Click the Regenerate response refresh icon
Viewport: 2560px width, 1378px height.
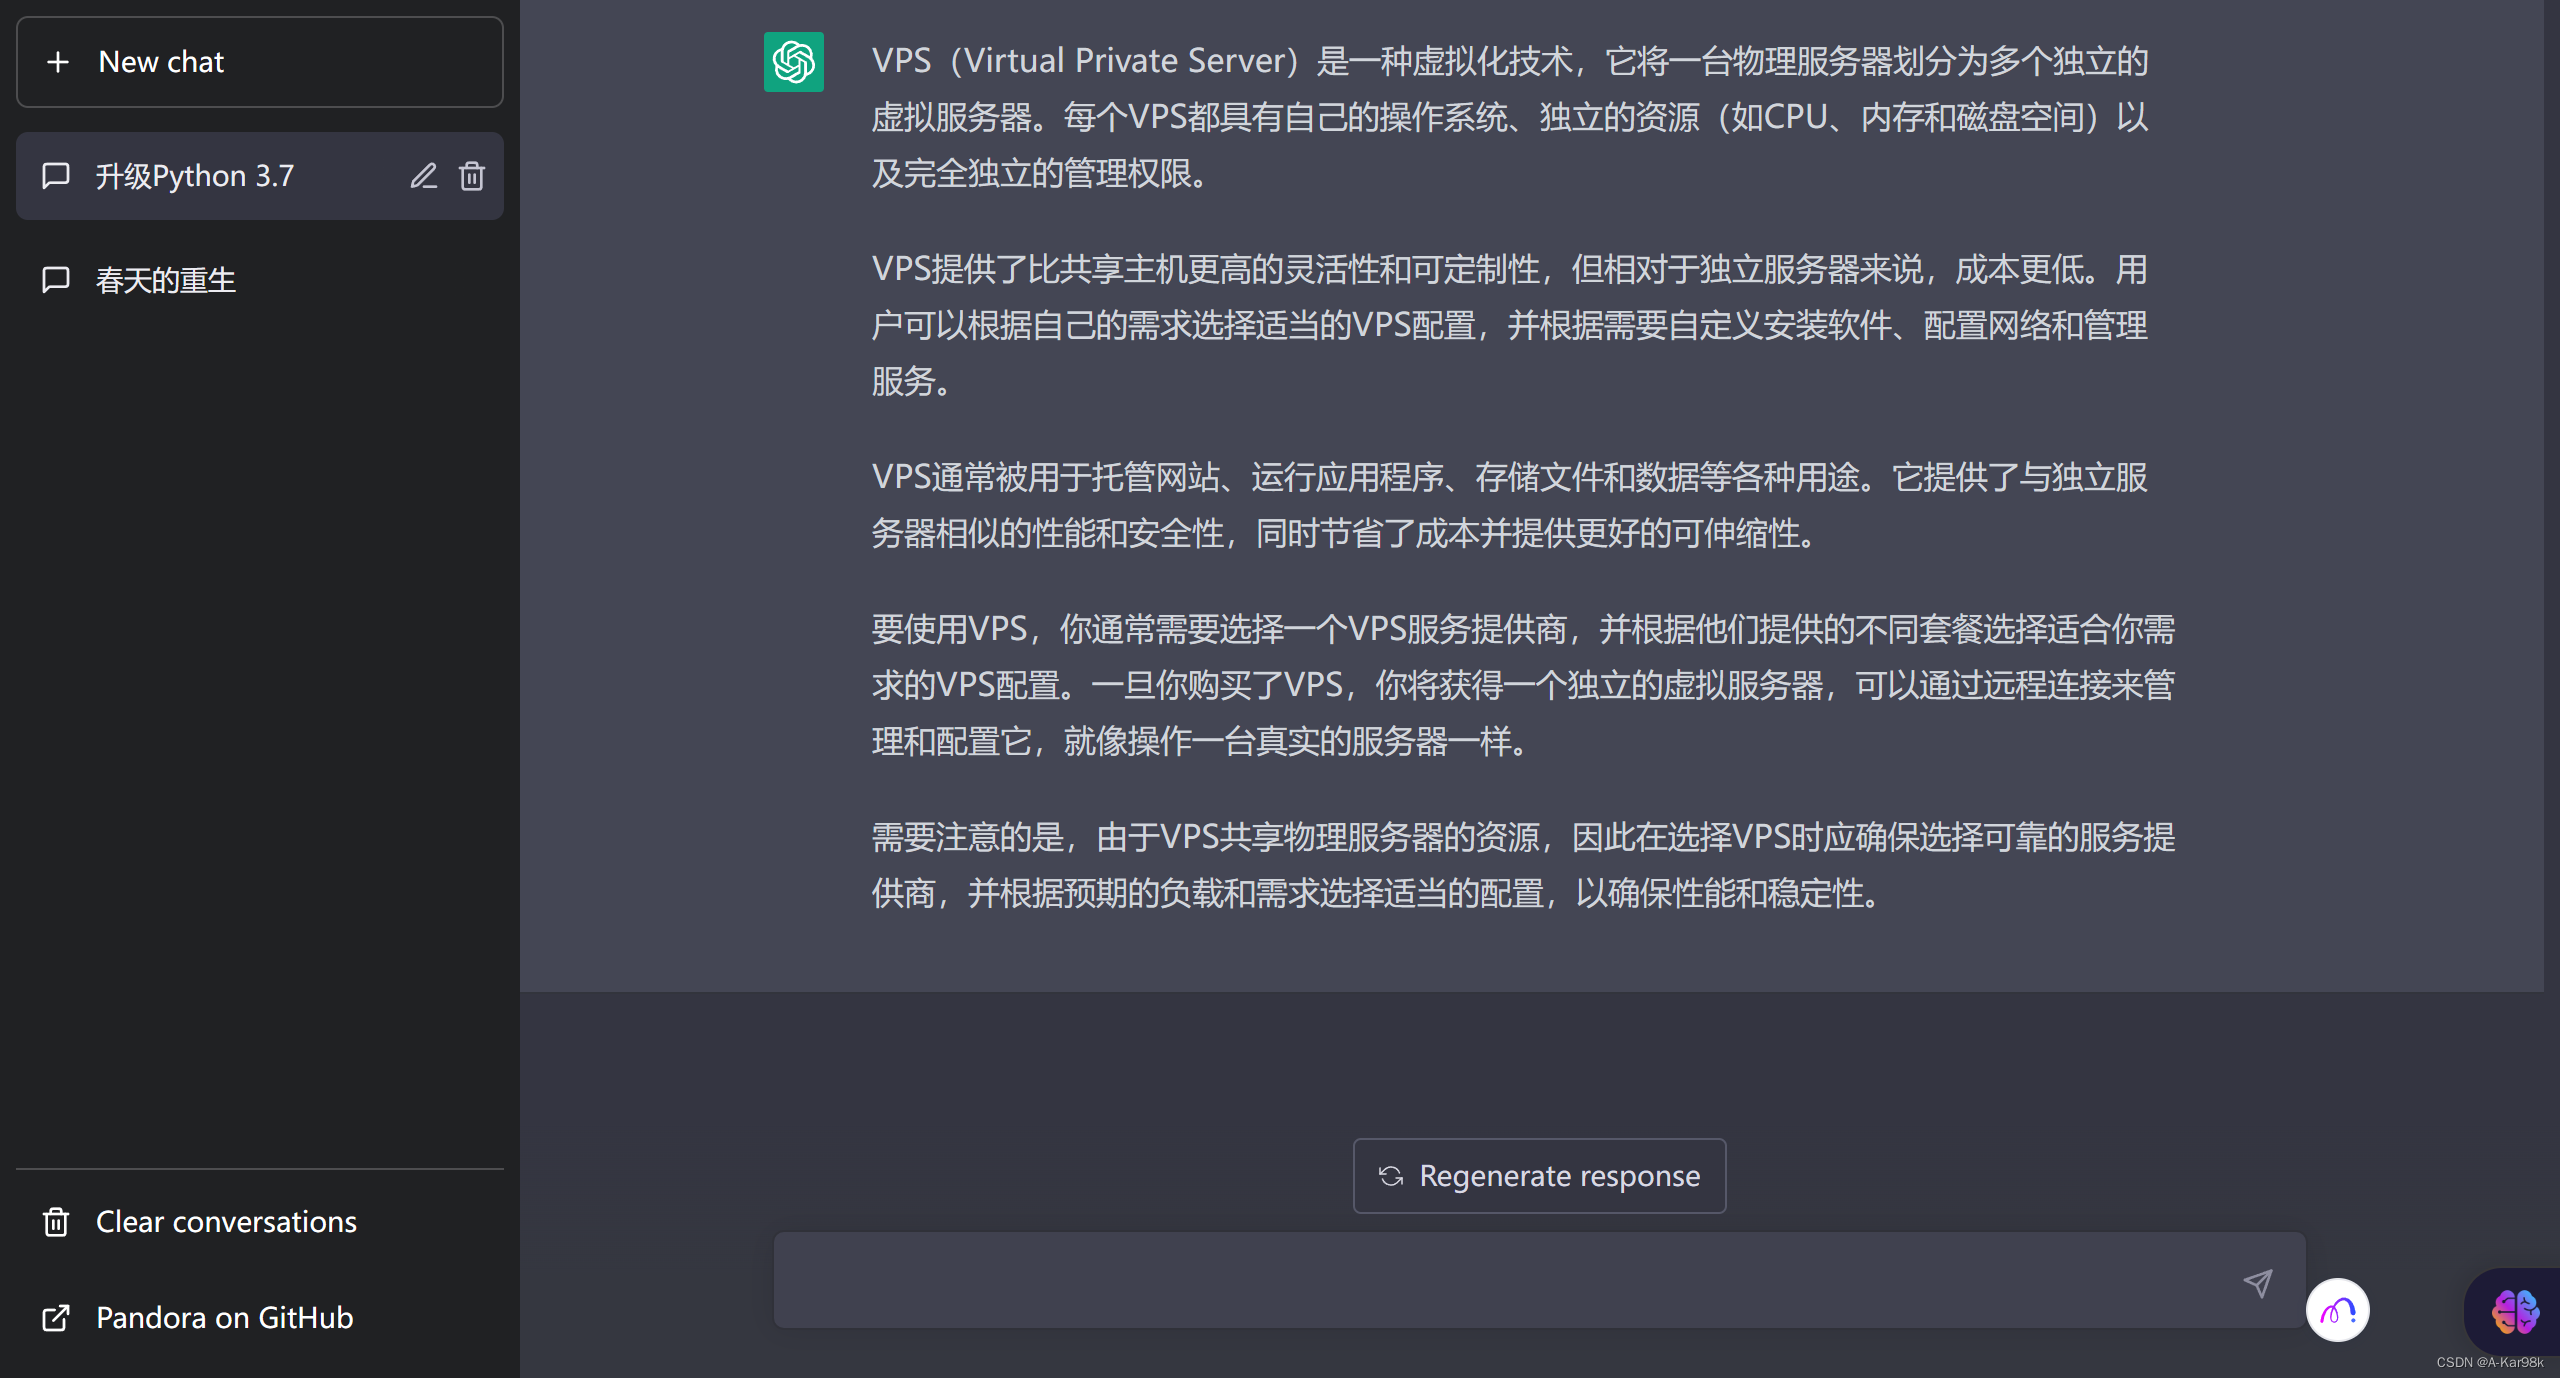(x=1391, y=1174)
